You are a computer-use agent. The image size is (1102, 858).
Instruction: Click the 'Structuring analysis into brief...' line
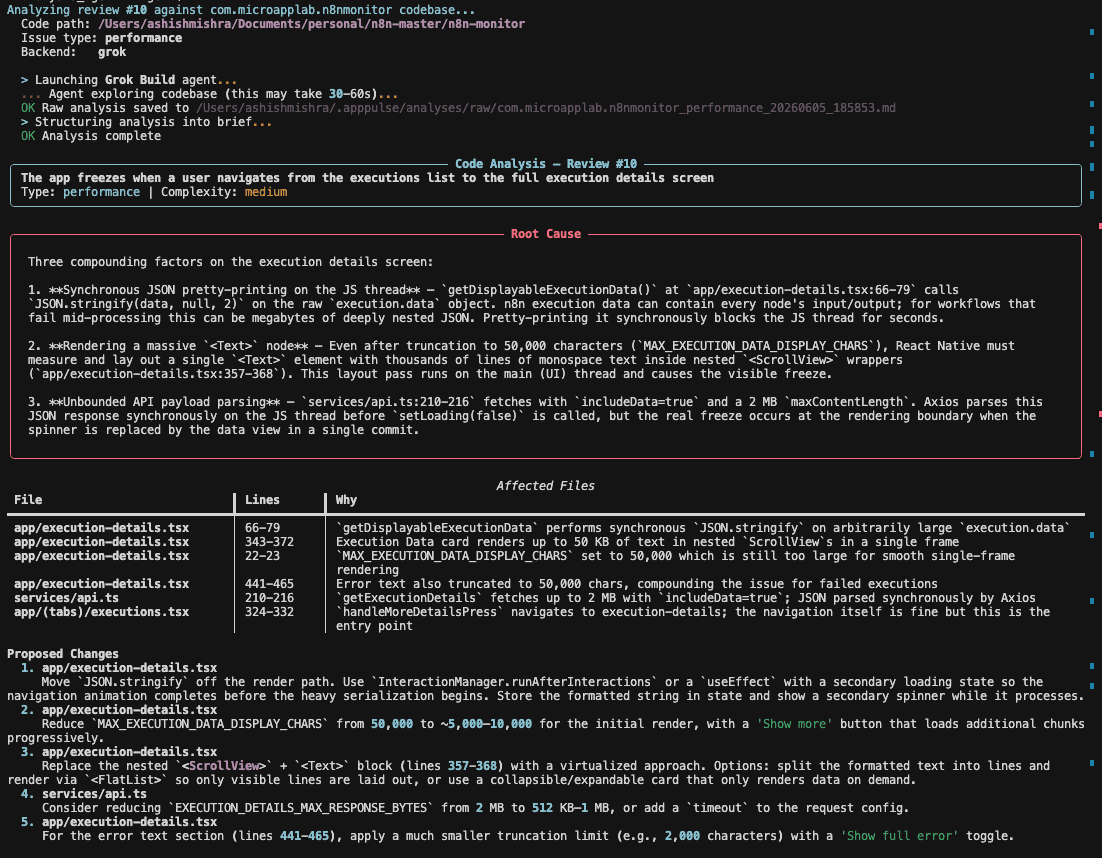(x=146, y=122)
